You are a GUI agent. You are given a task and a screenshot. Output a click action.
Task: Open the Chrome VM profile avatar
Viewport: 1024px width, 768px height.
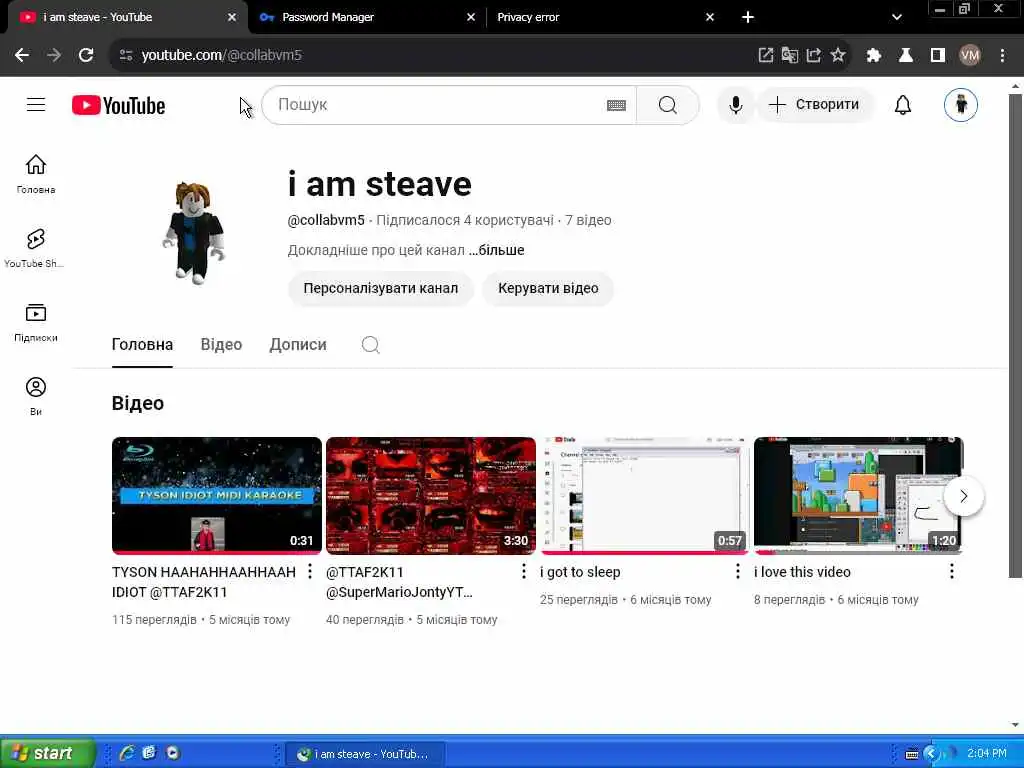970,56
